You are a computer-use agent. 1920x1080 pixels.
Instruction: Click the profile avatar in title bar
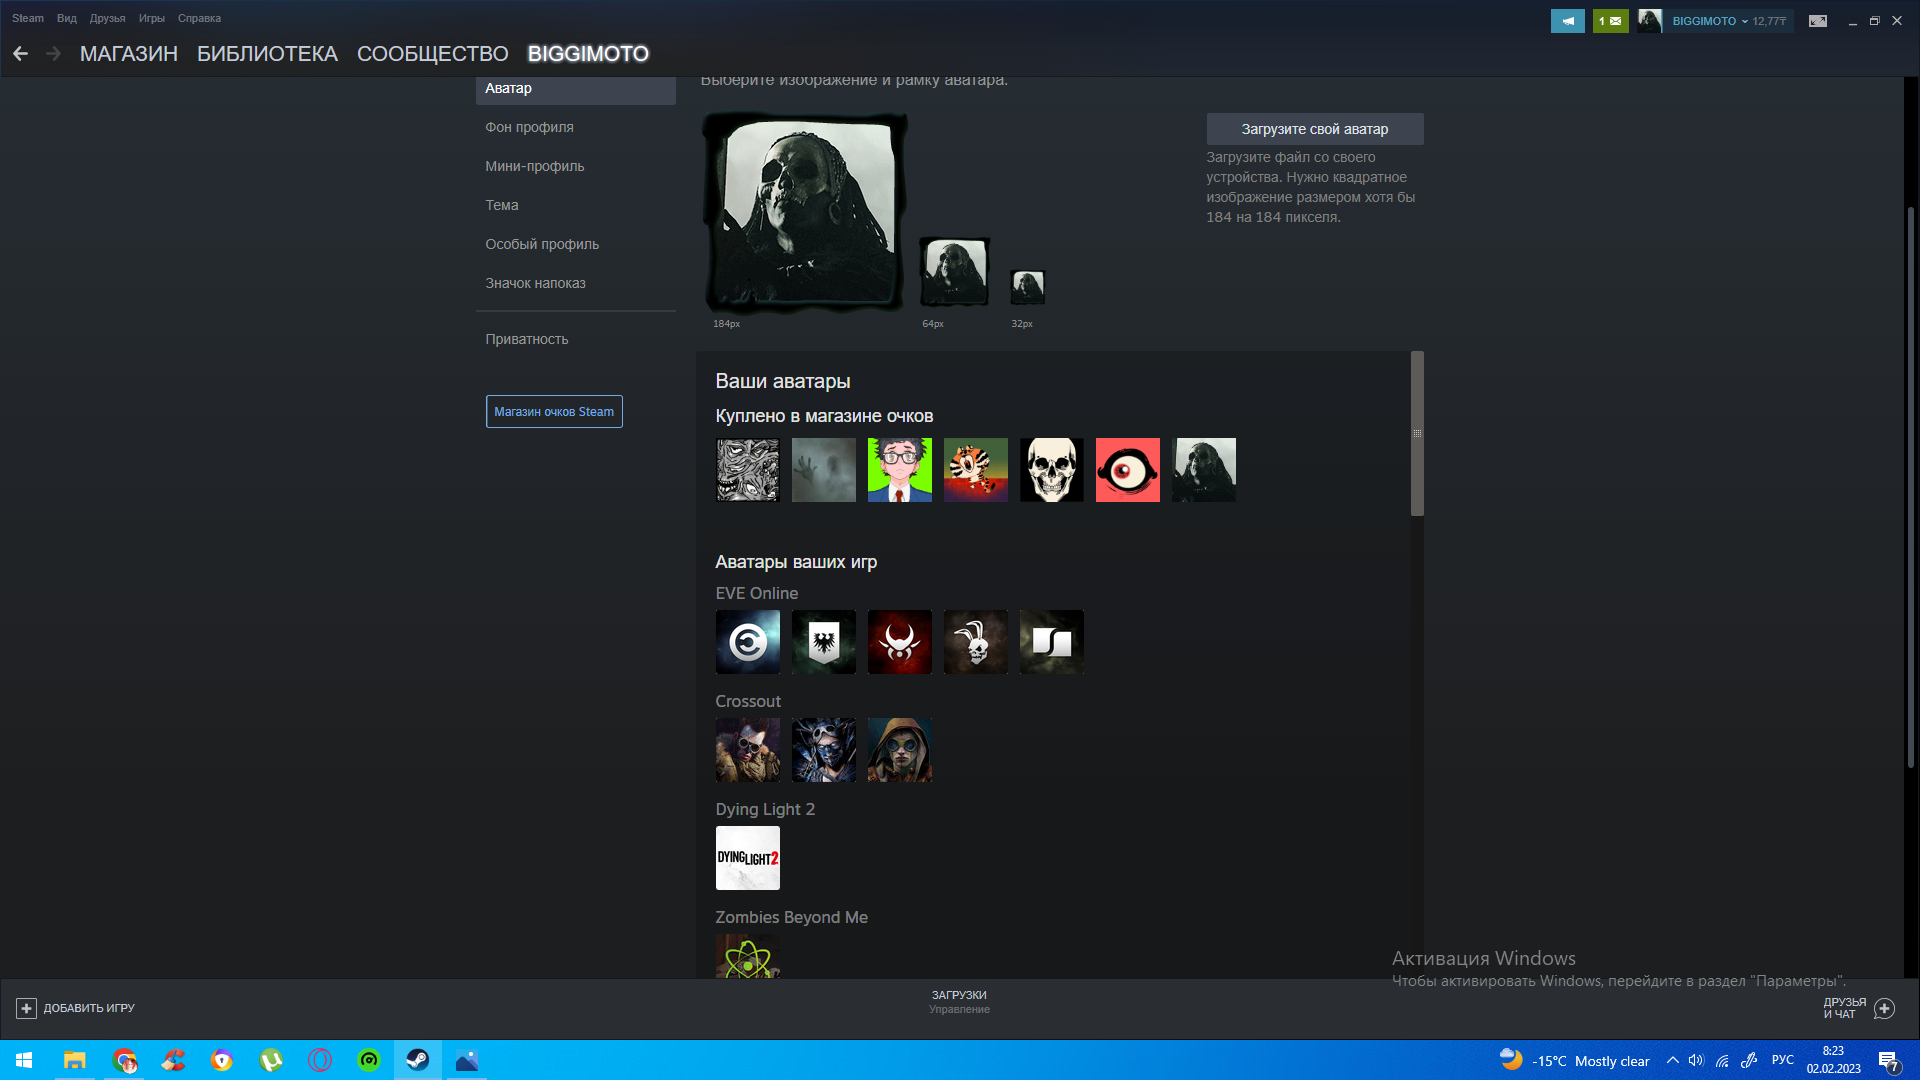click(1650, 21)
